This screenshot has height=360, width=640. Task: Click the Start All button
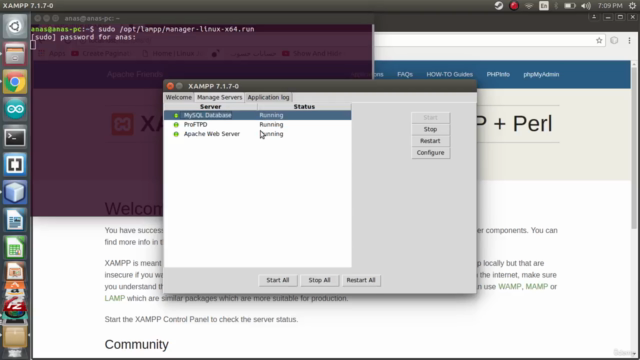coord(278,280)
